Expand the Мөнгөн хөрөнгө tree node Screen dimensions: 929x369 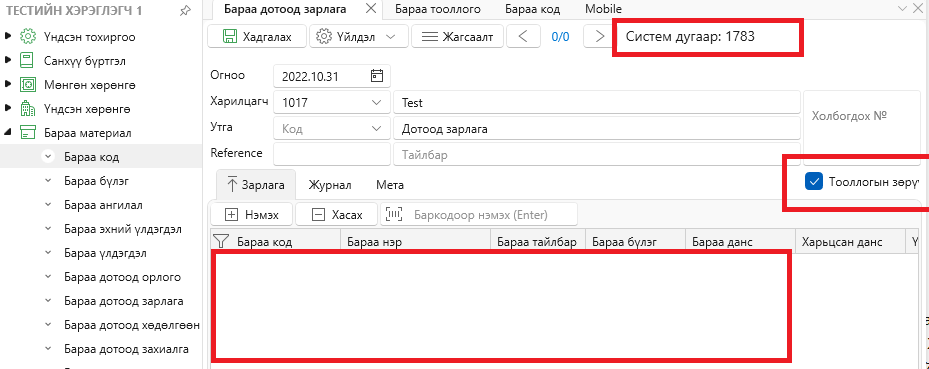click(x=8, y=85)
